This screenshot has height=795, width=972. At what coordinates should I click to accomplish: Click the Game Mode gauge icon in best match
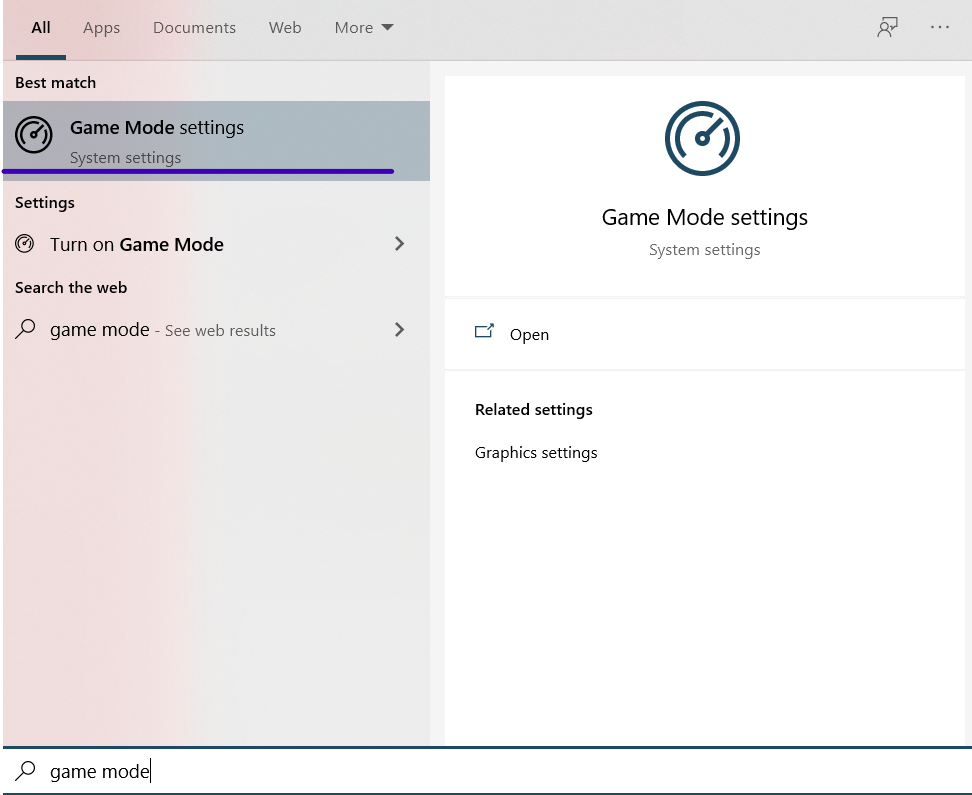(33, 135)
